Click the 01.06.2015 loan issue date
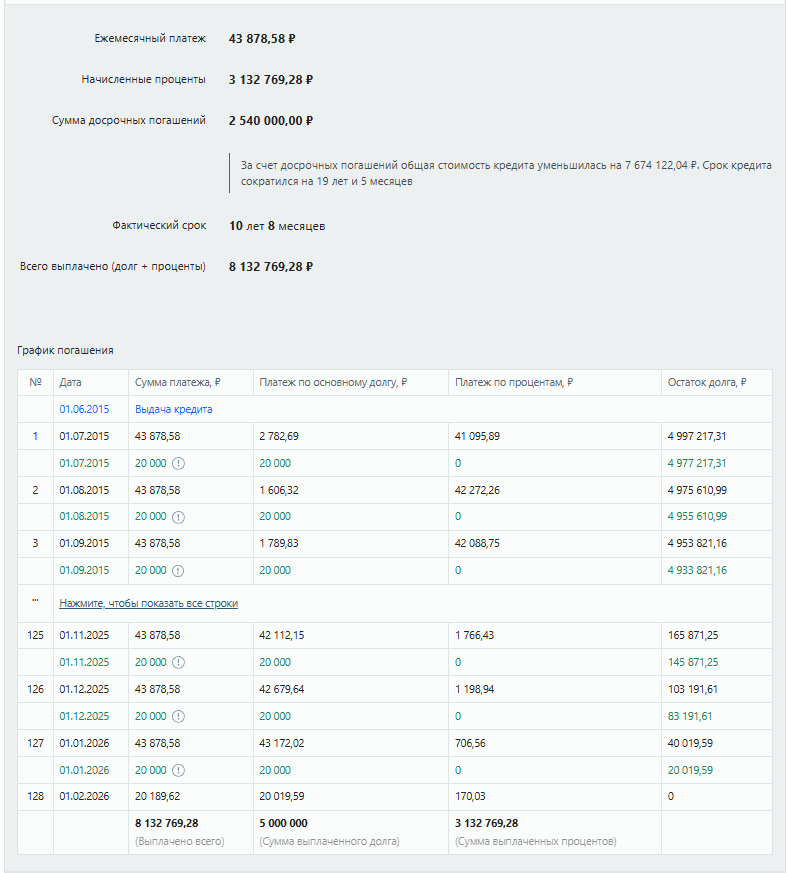Screen dimensions: 788x873 84,409
